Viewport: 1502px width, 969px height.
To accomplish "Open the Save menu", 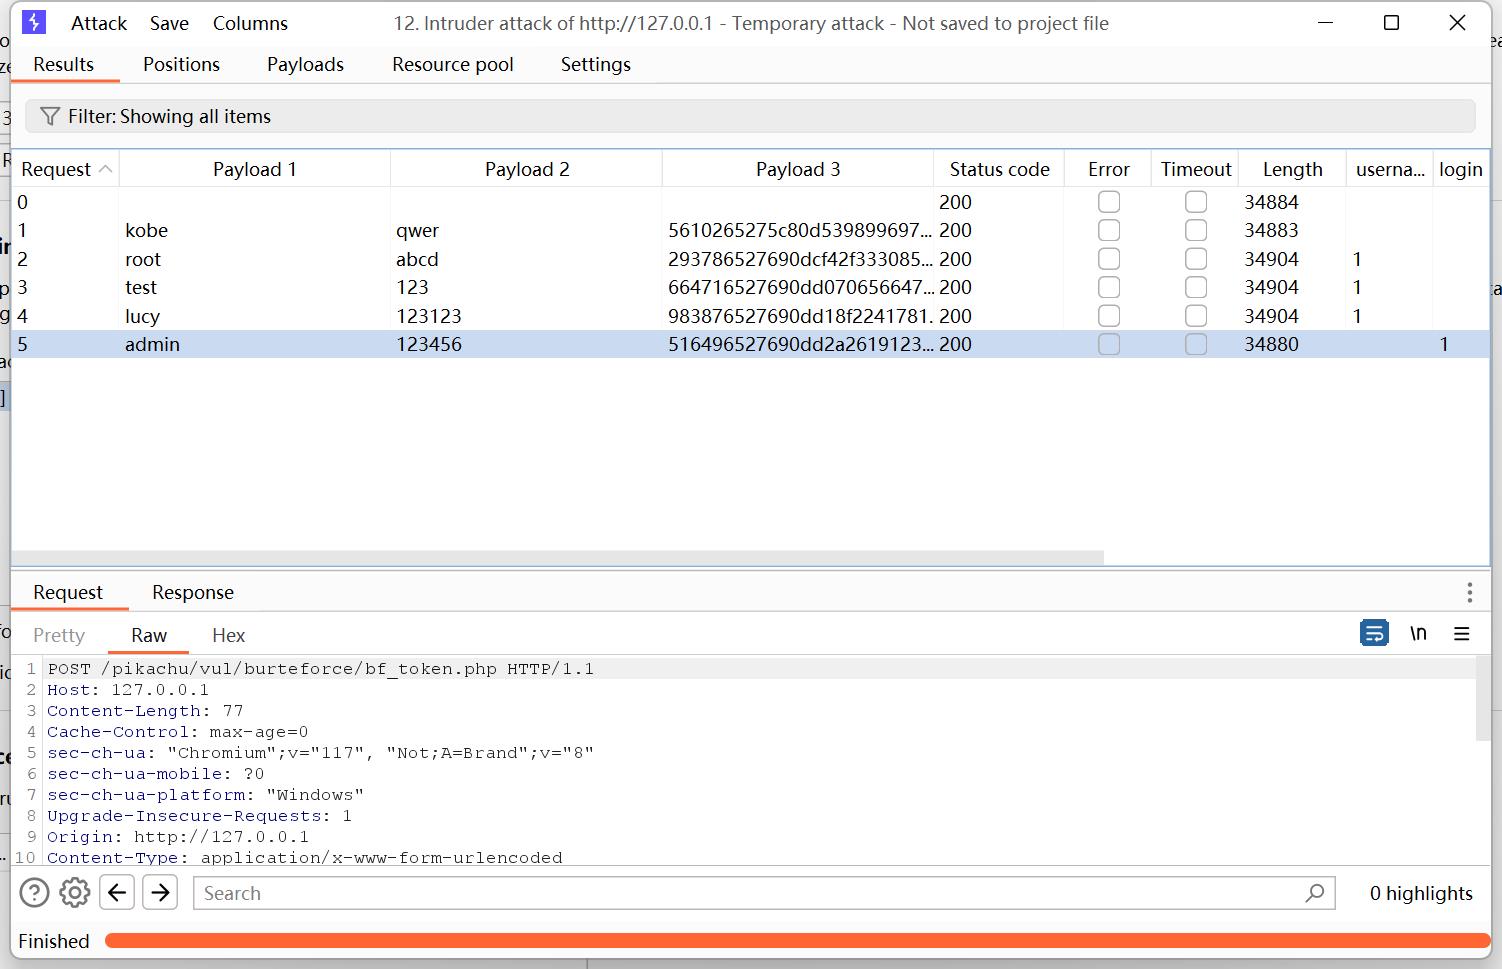I will click(169, 23).
